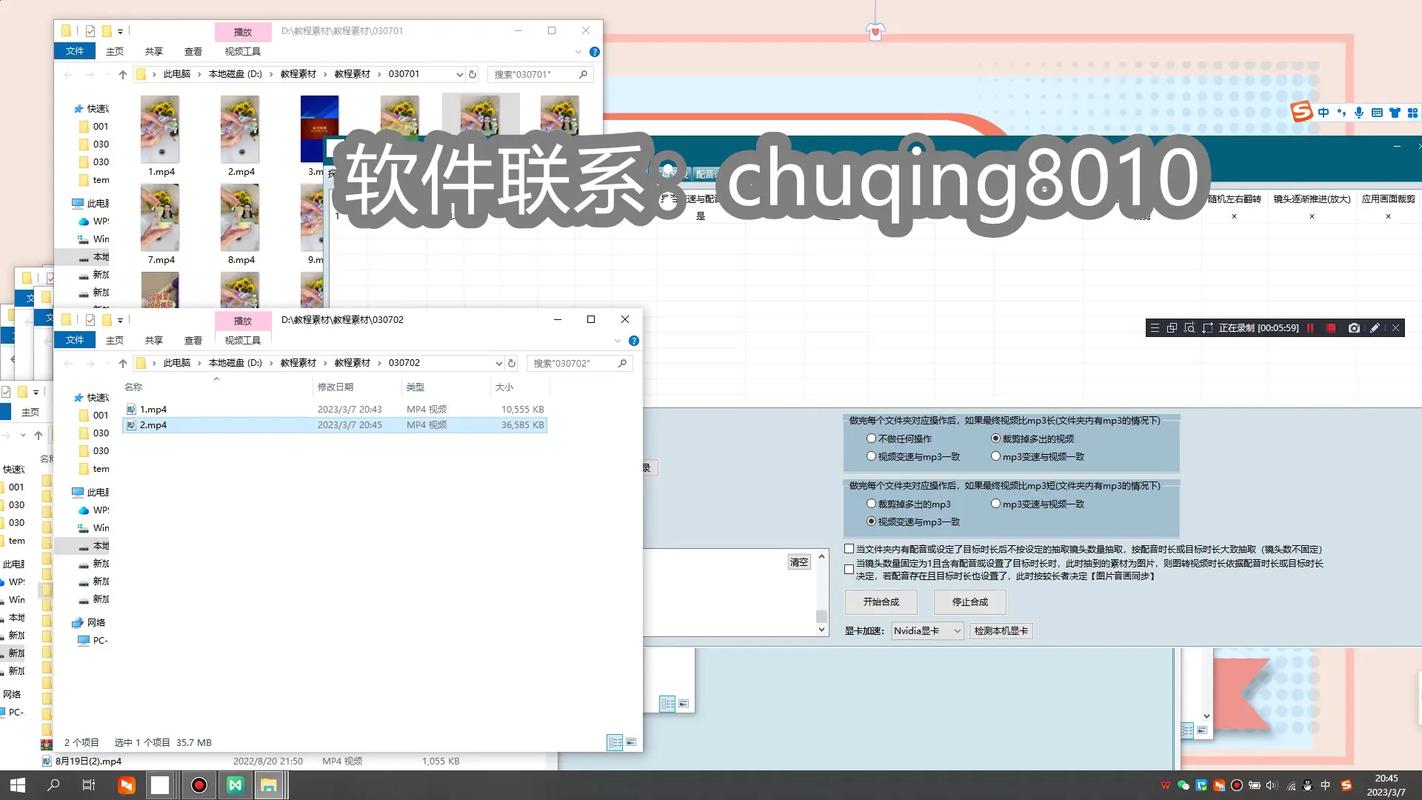Screen dimensions: 1422x800
Task: Click Sogou keyboard icon in IME bar
Action: coord(1376,113)
